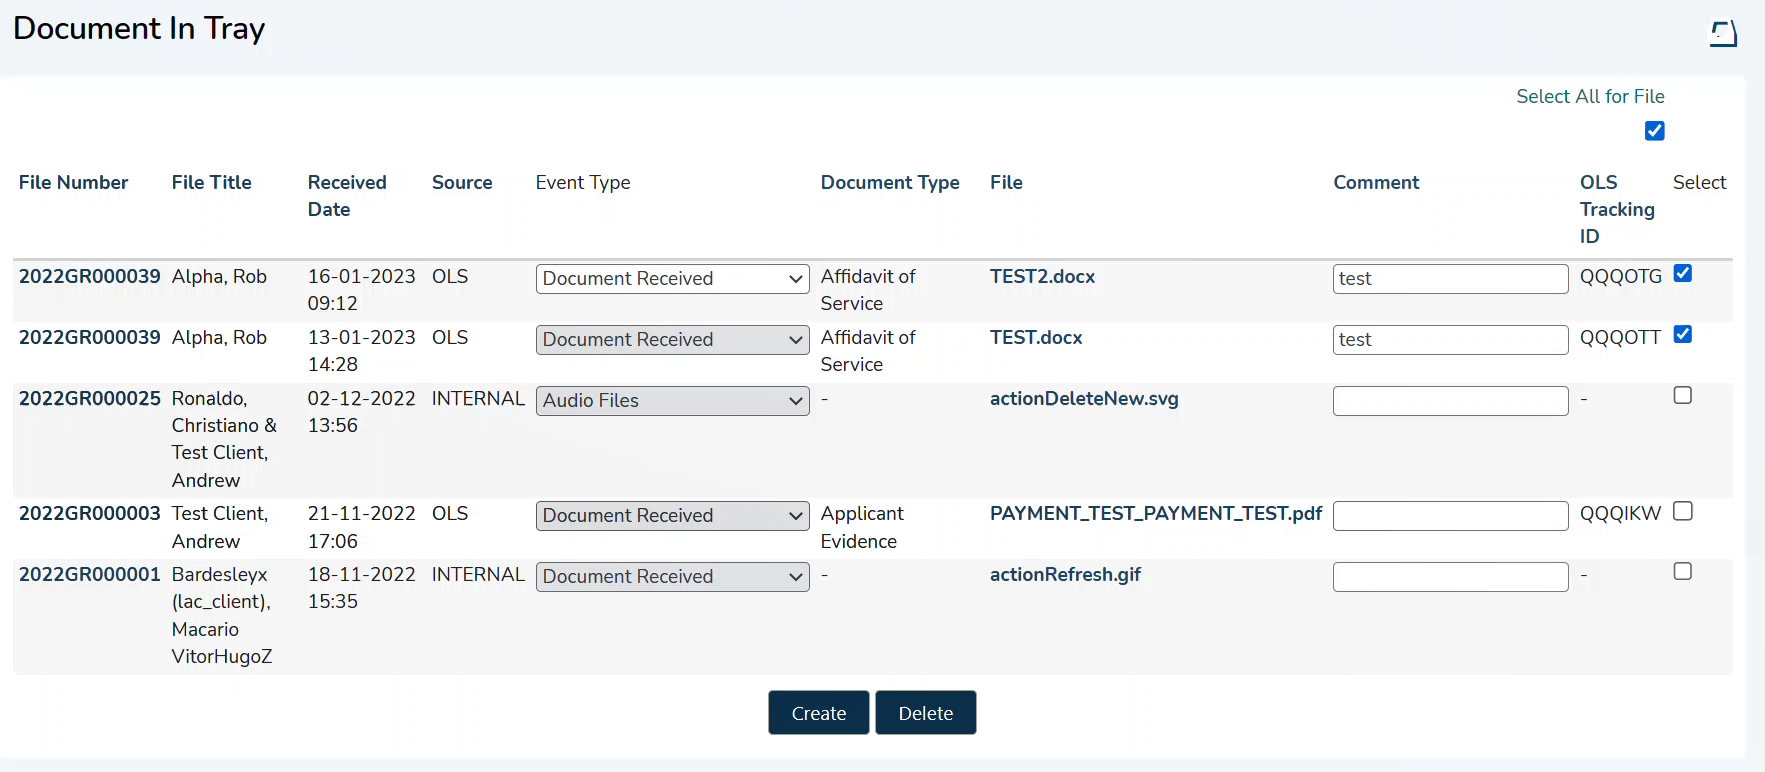The image size is (1765, 772).
Task: Click the Comment field for TEST2.docx
Action: tap(1450, 279)
